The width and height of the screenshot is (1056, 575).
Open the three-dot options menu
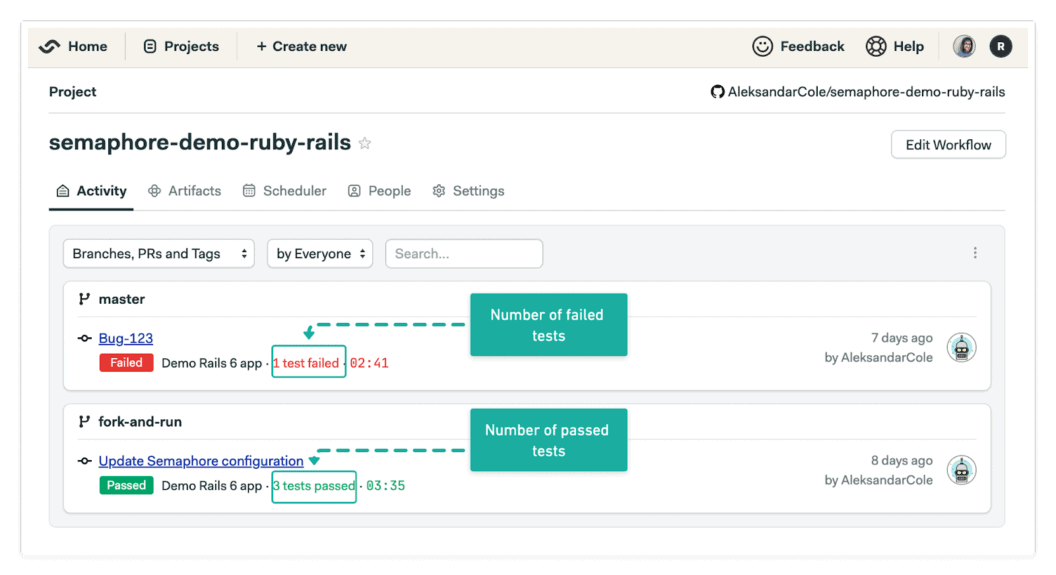pos(975,253)
